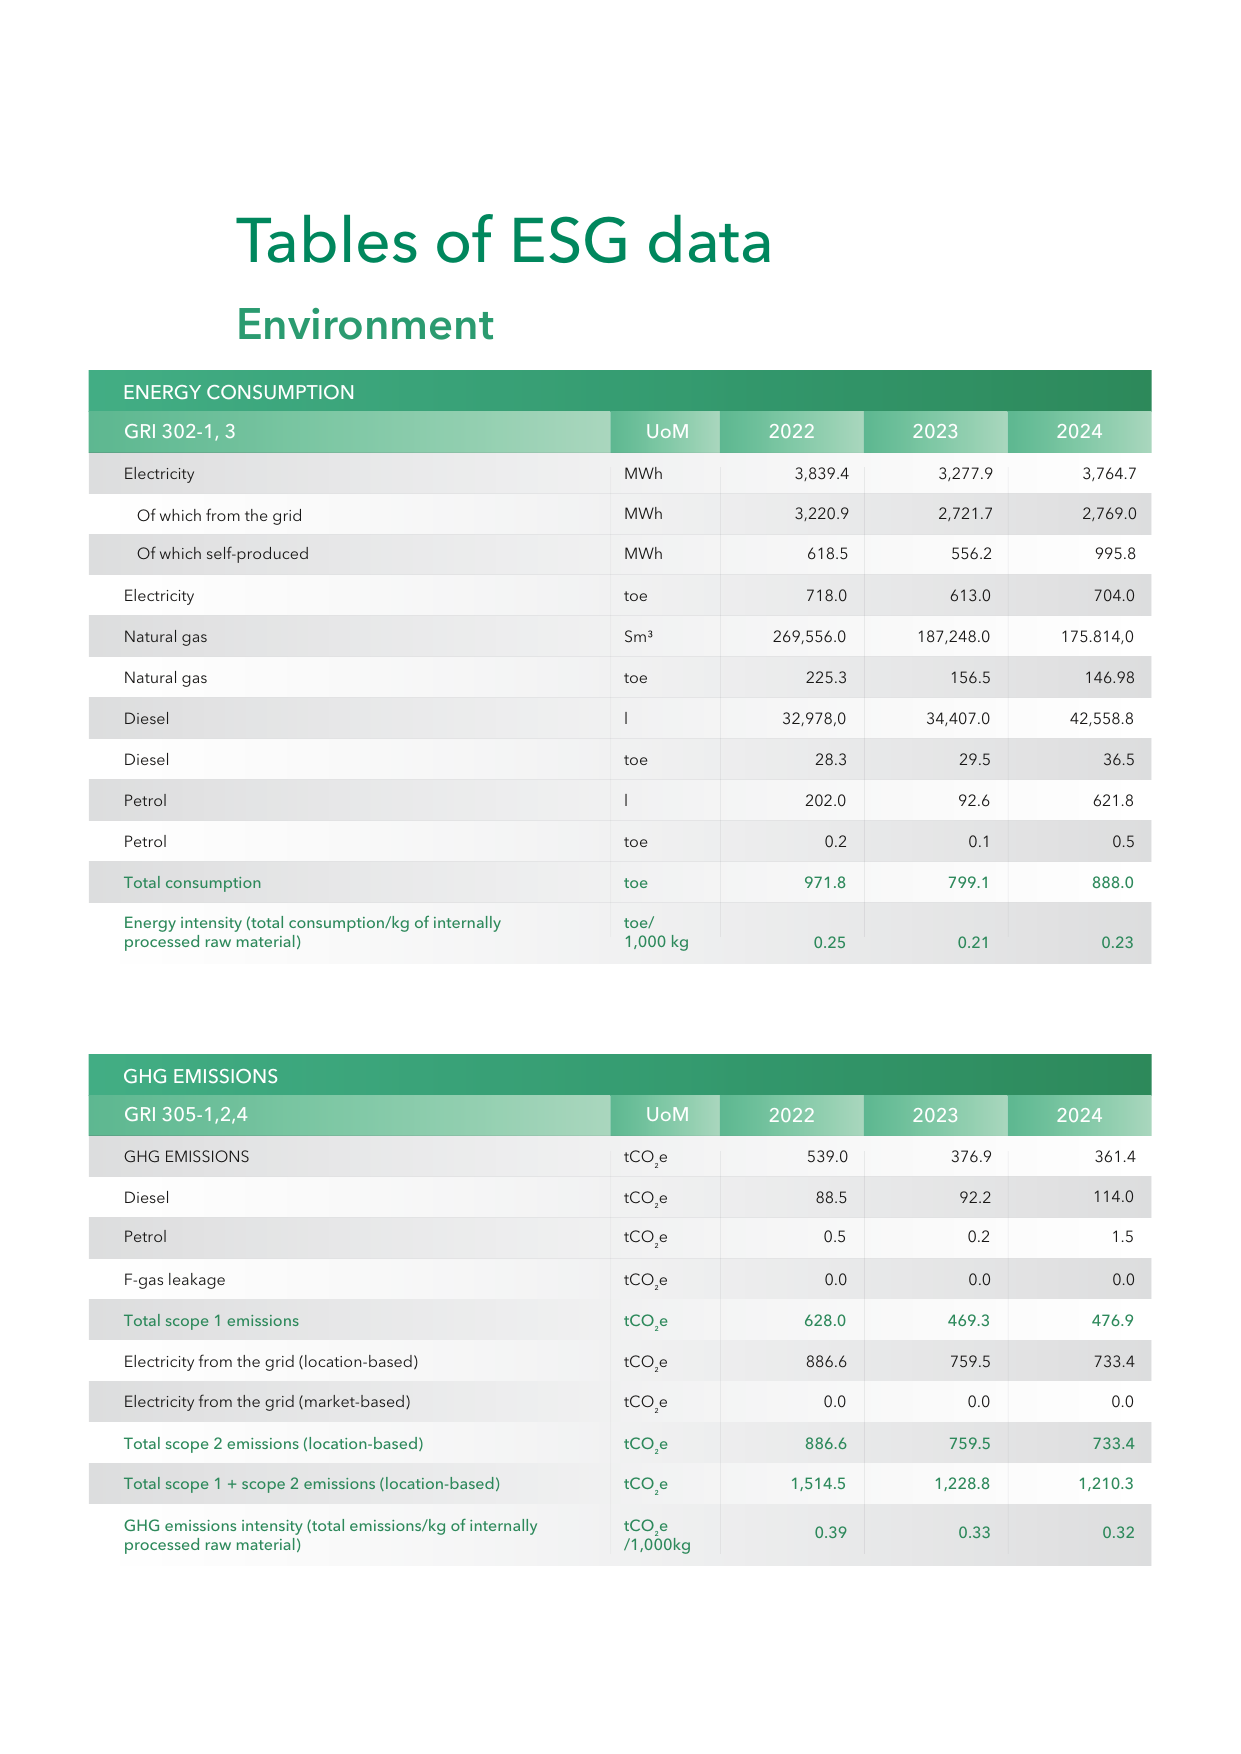Select the total consumption value 971.8
Image resolution: width=1241 pixels, height=1754 pixels.
[x=825, y=882]
